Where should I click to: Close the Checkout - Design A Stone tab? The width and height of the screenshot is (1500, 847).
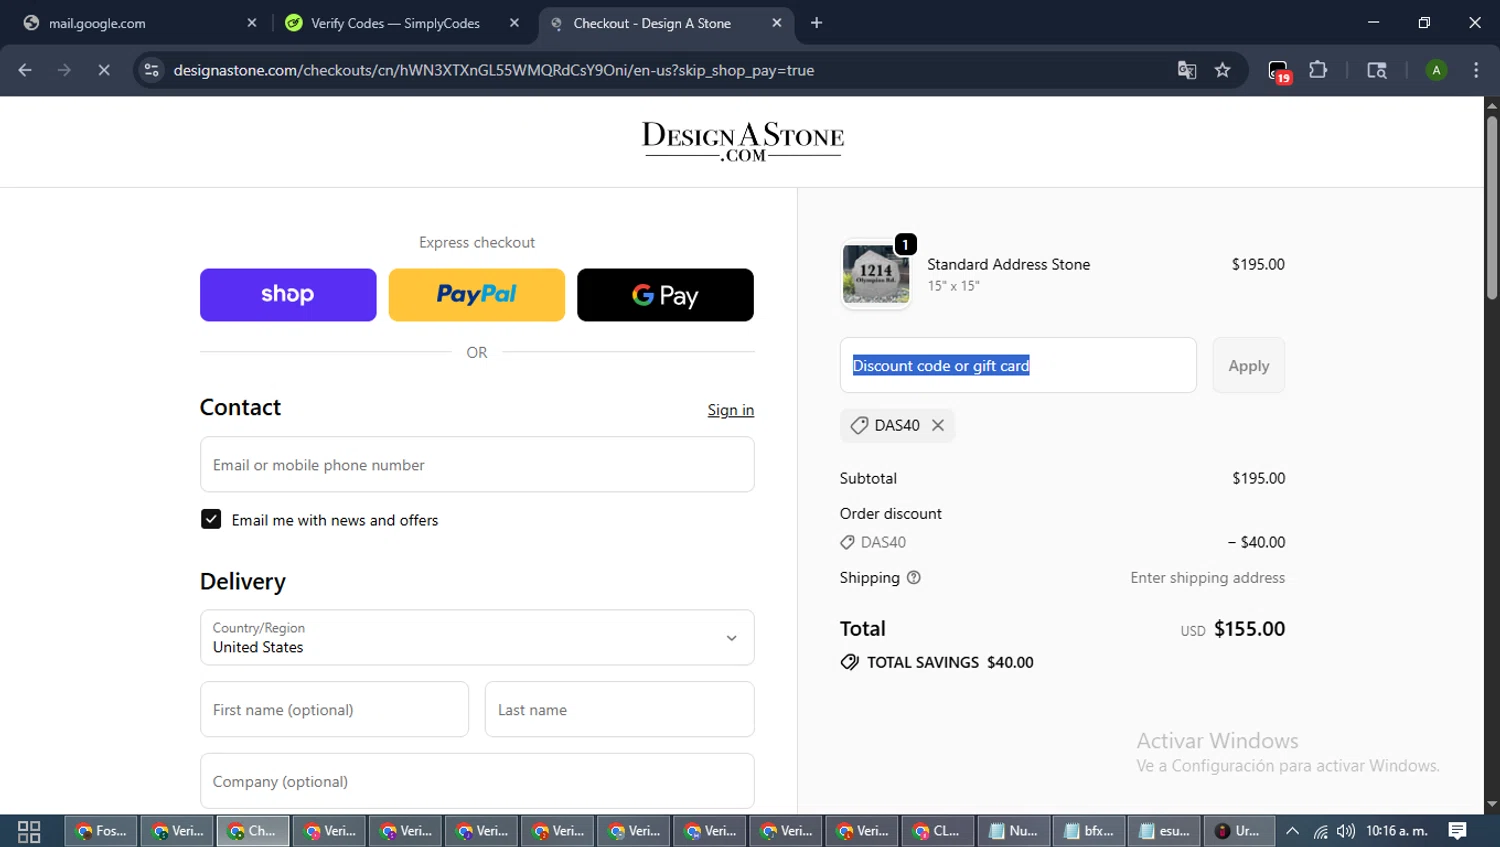pos(777,23)
